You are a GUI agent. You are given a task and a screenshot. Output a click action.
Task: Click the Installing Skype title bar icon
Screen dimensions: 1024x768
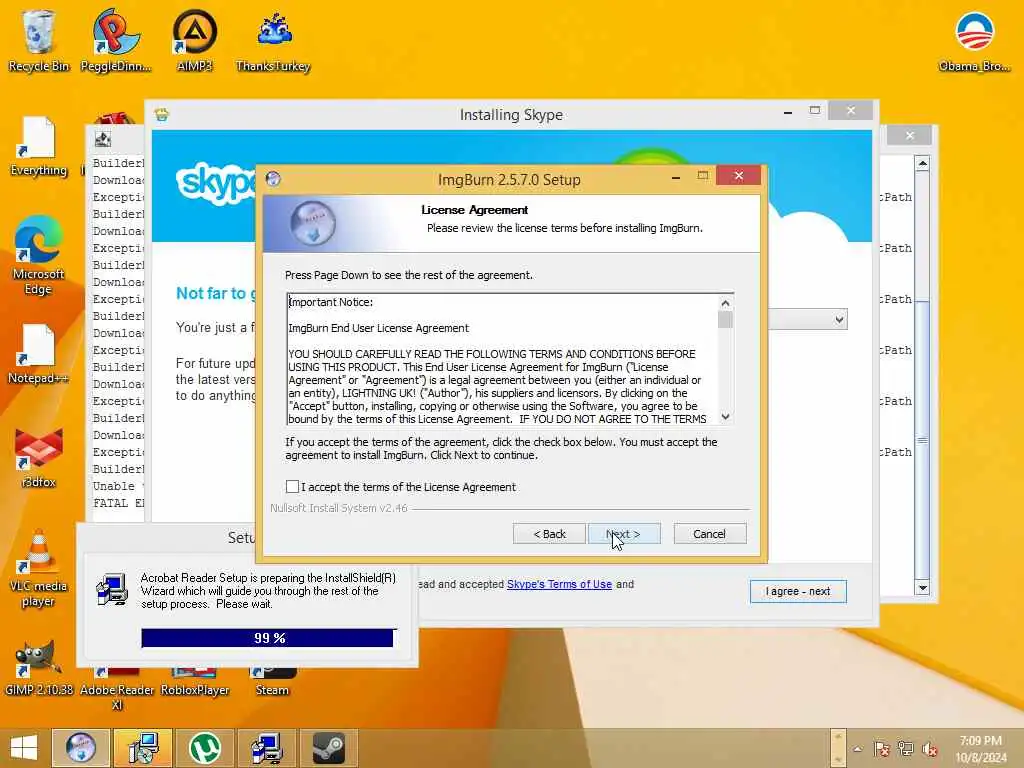tap(161, 115)
